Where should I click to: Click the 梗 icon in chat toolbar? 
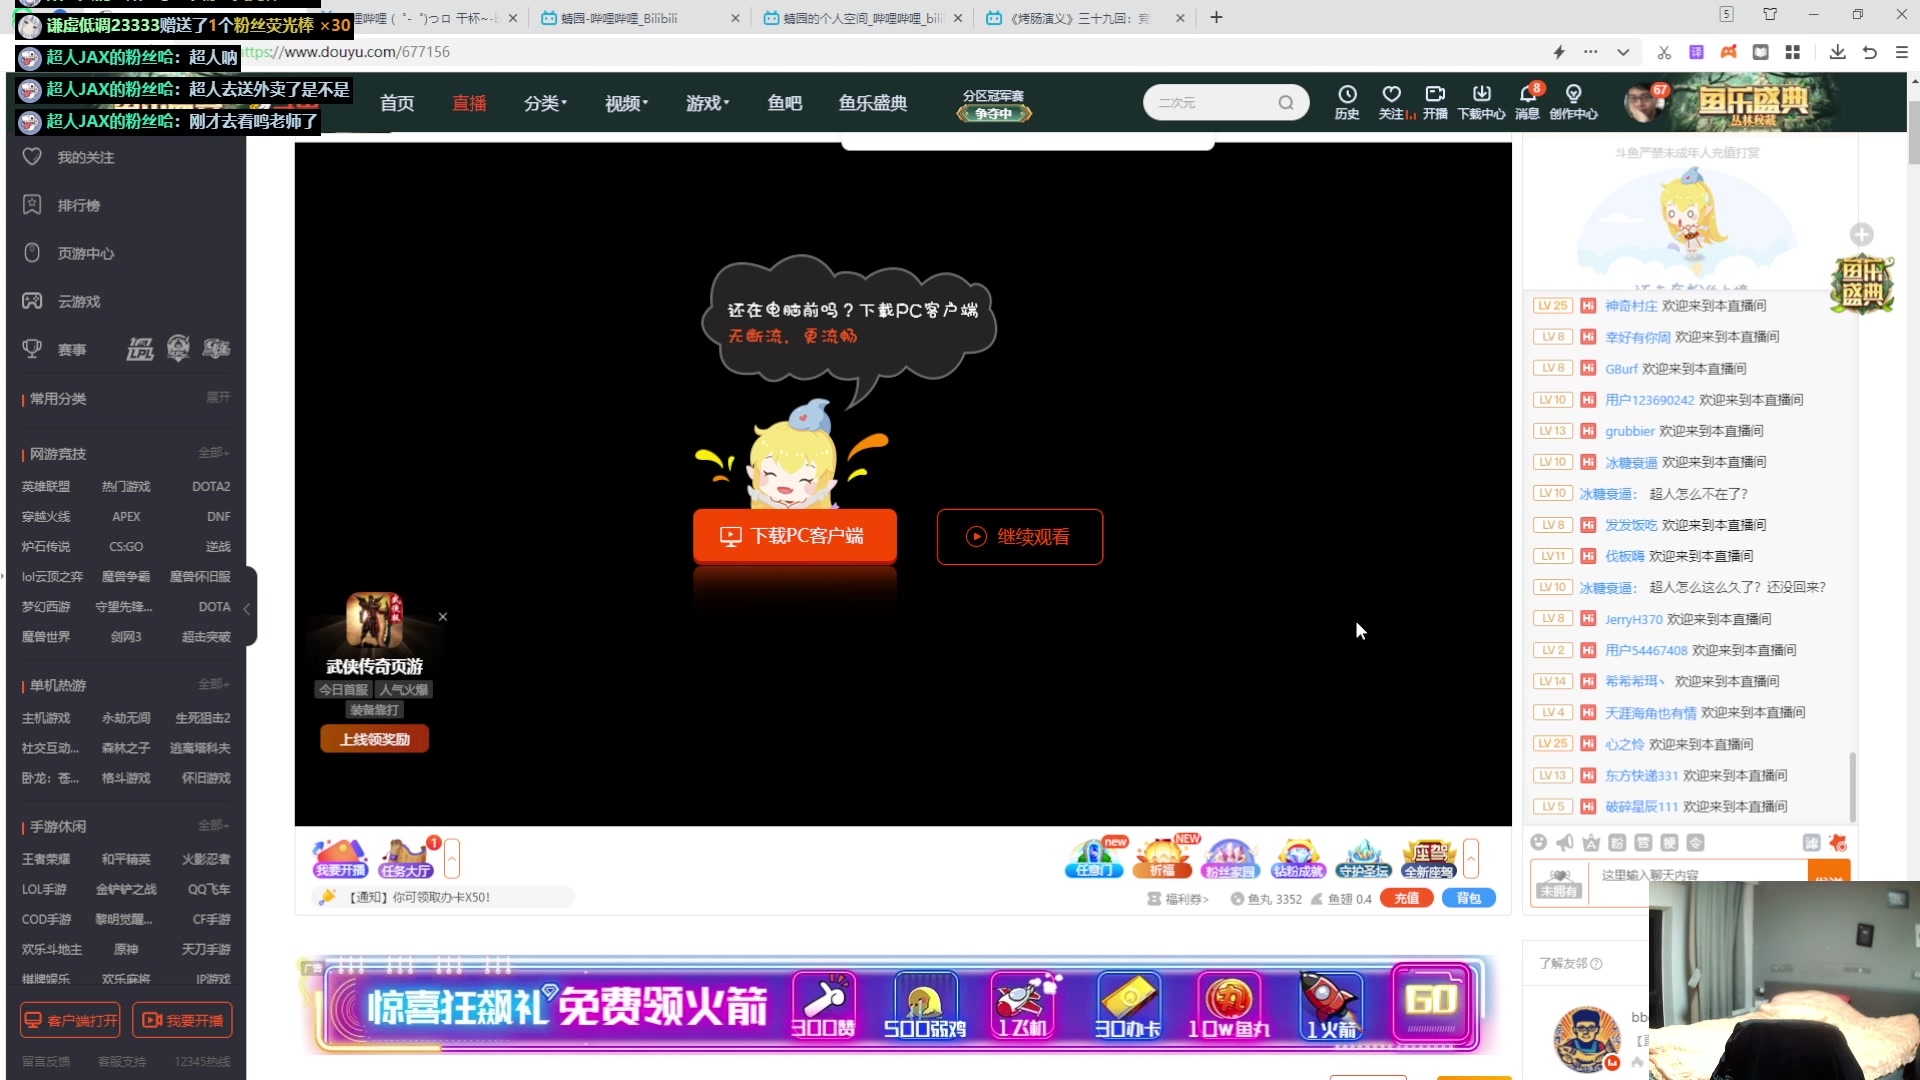click(1669, 843)
